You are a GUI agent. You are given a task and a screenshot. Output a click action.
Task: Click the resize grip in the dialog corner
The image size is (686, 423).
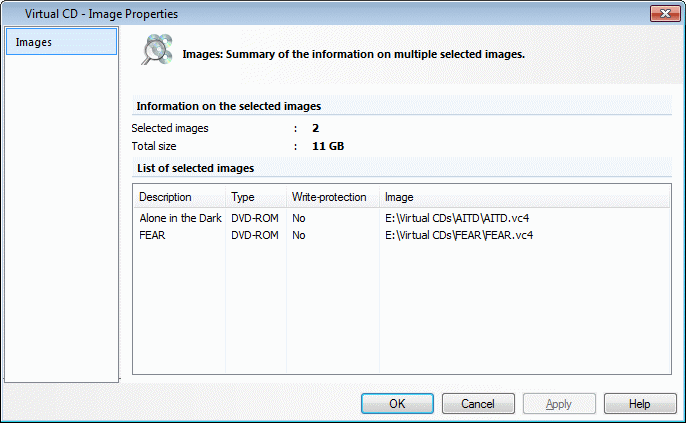click(x=679, y=416)
